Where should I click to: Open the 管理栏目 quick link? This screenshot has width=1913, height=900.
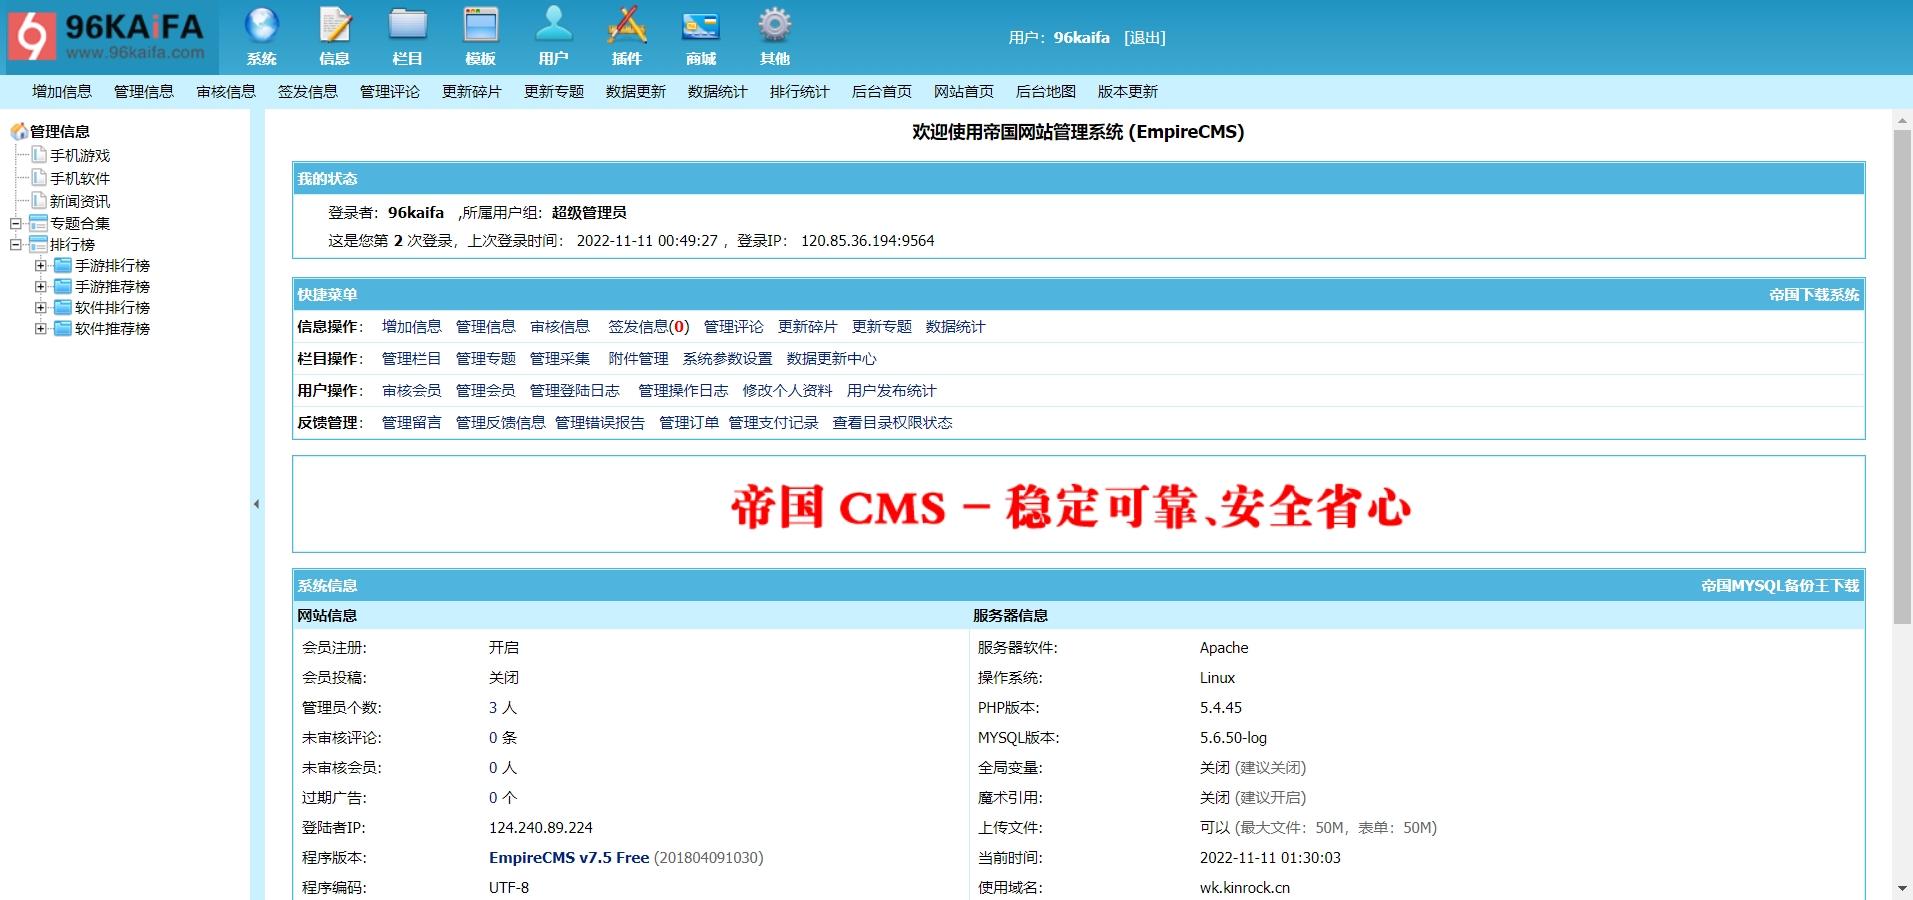412,358
